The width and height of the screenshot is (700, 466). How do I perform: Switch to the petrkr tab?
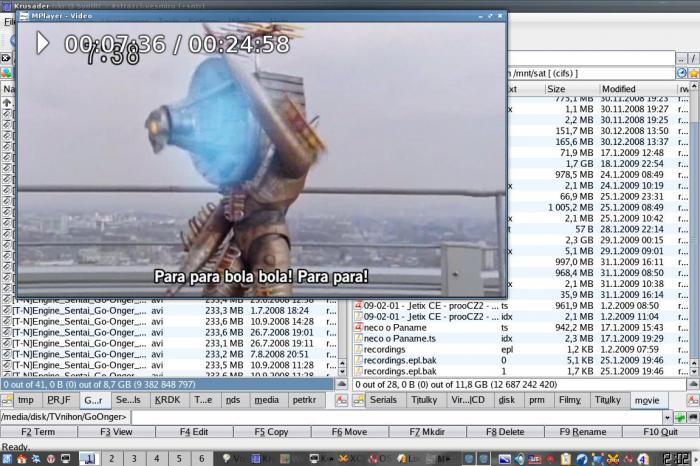pyautogui.click(x=304, y=400)
